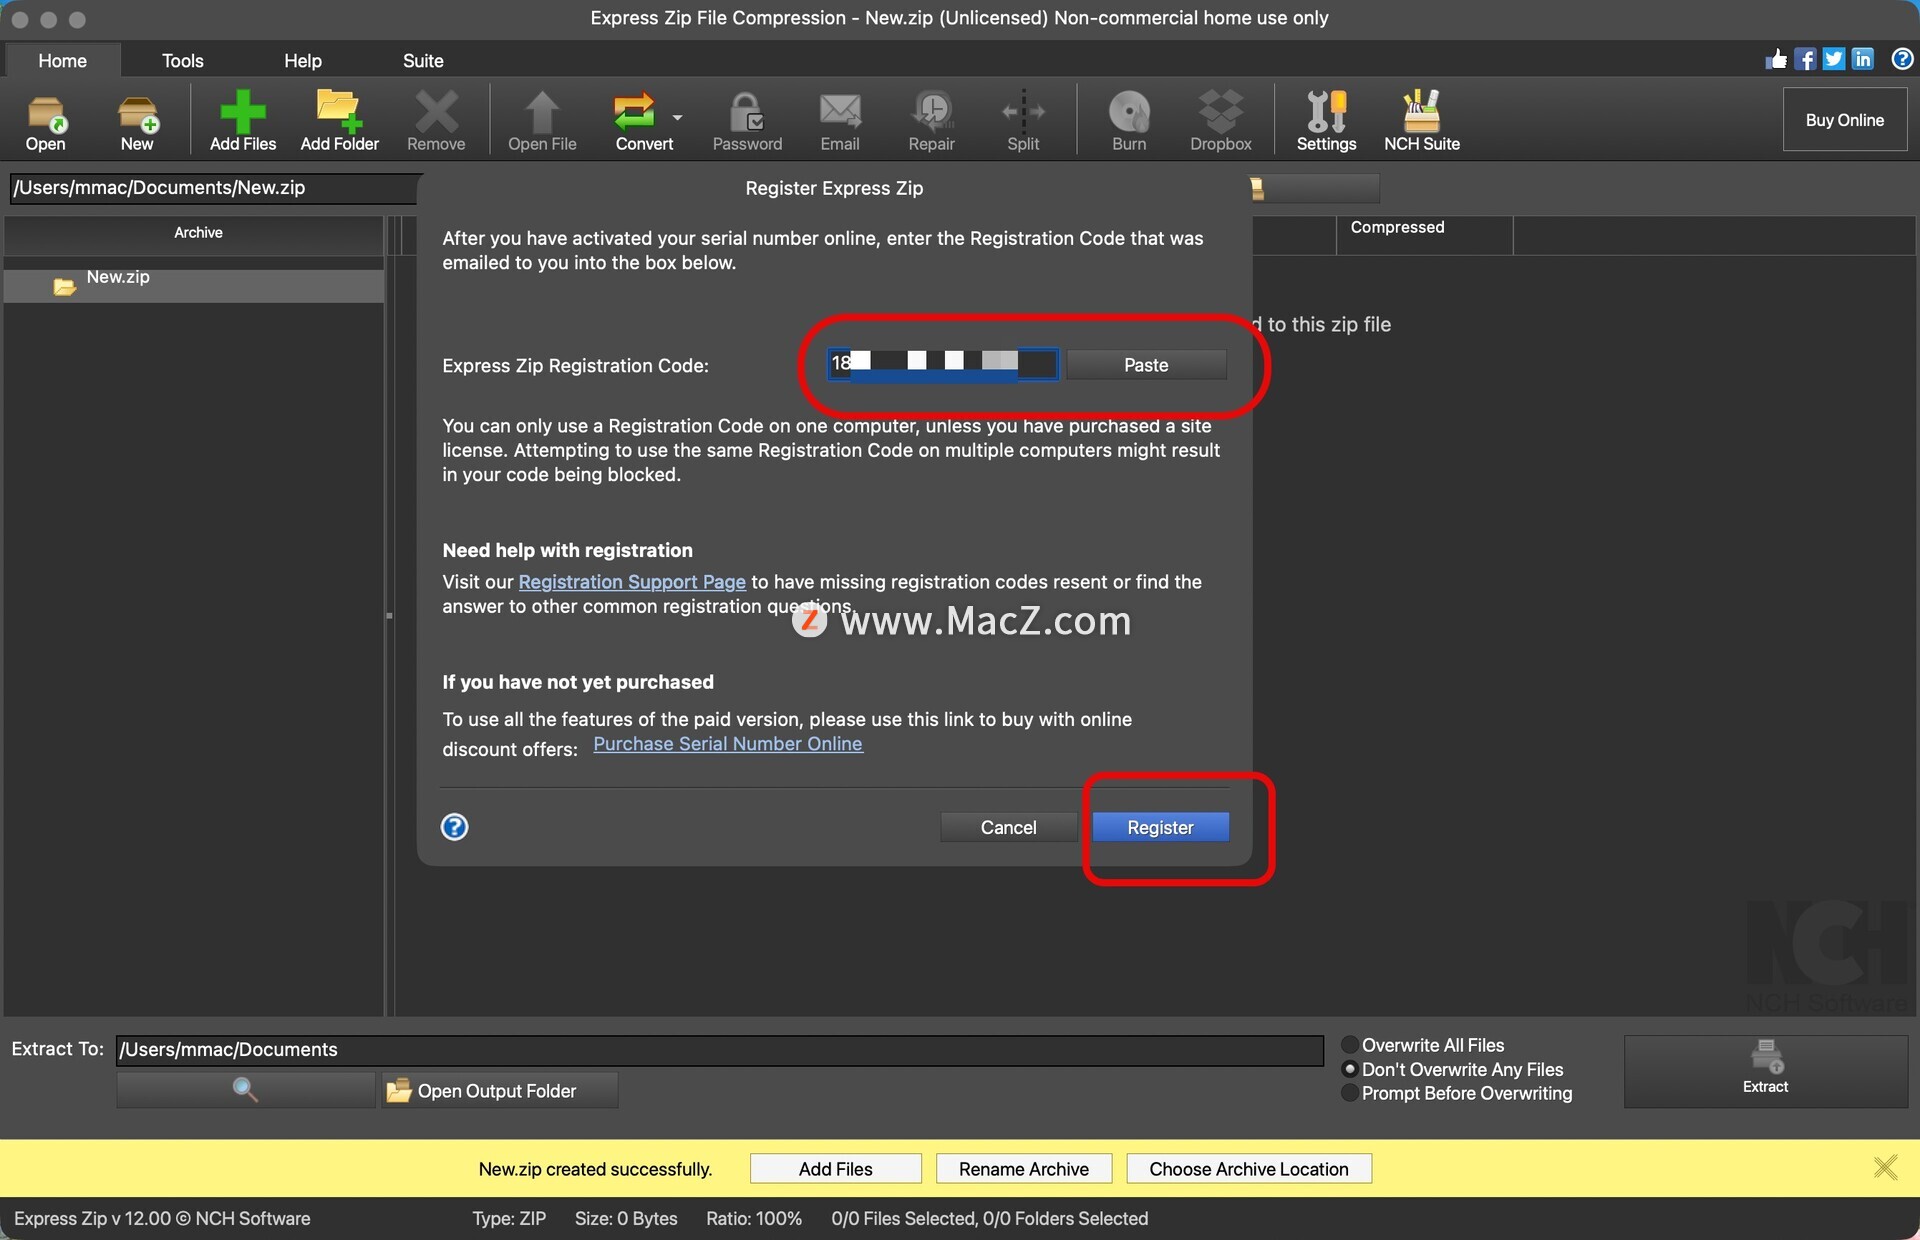Click the blue help icon in dialog
The width and height of the screenshot is (1920, 1240).
[455, 827]
